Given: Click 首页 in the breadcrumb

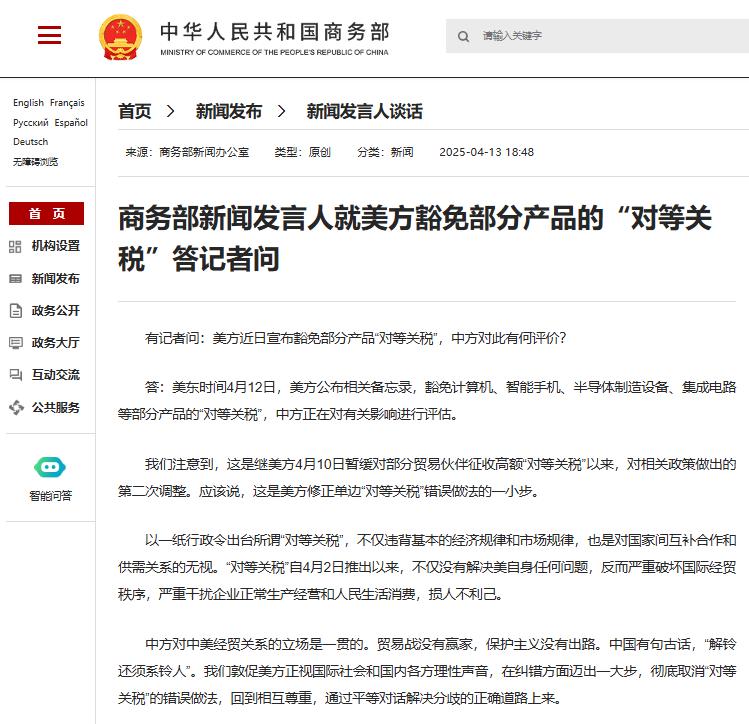Looking at the screenshot, I should pyautogui.click(x=134, y=111).
